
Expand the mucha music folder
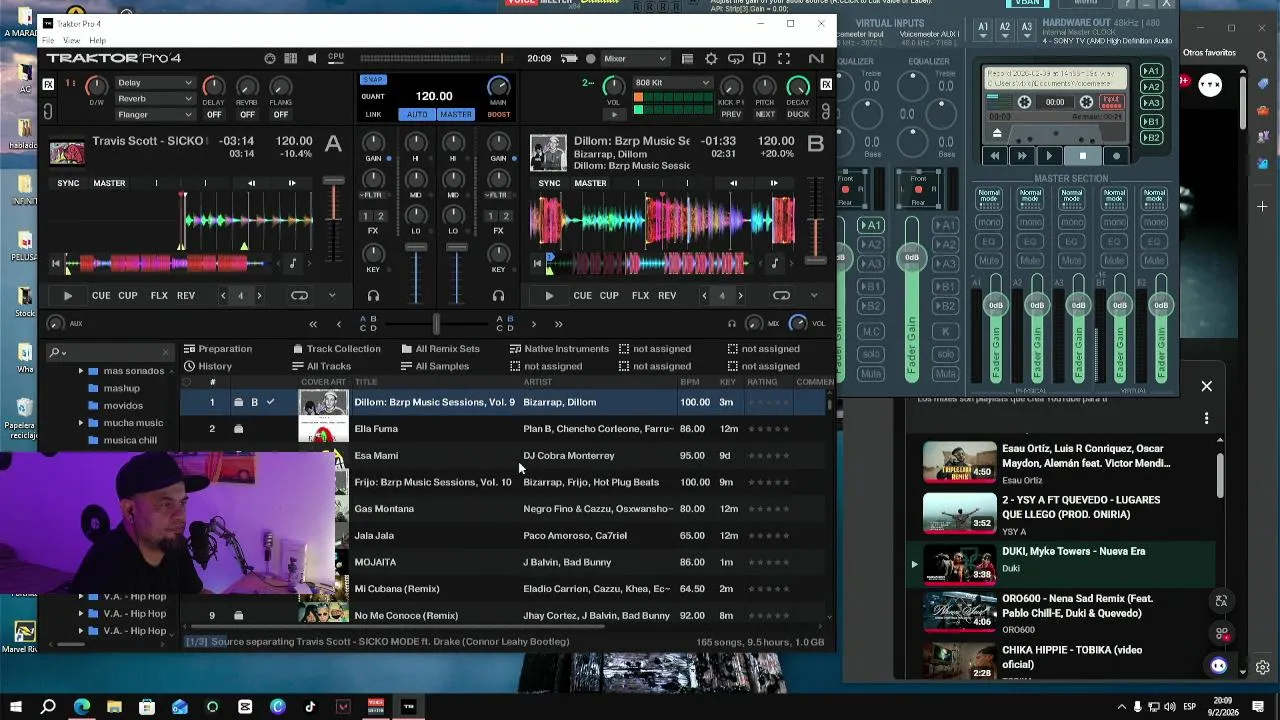pyautogui.click(x=81, y=423)
